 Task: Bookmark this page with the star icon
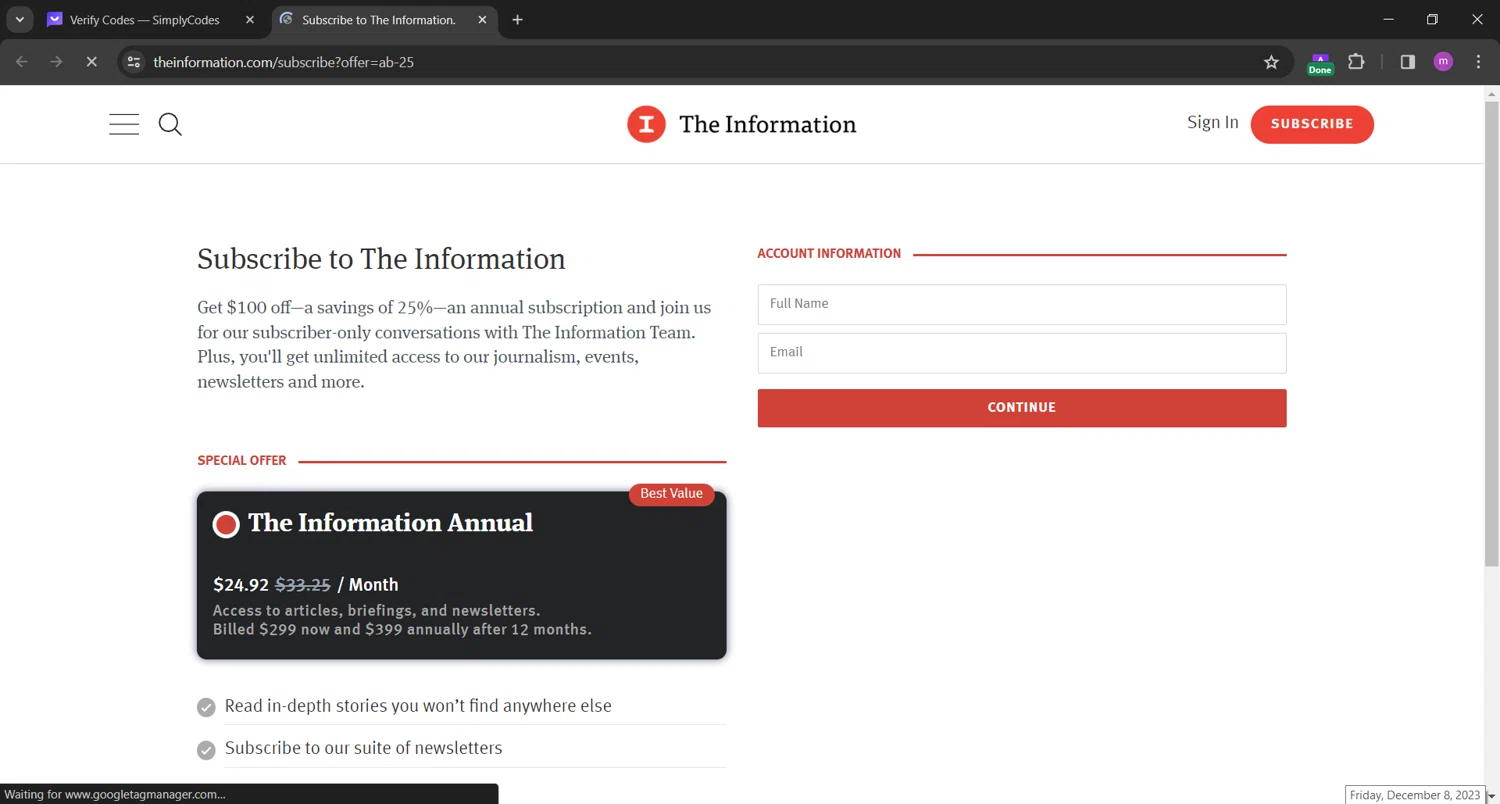(x=1271, y=62)
